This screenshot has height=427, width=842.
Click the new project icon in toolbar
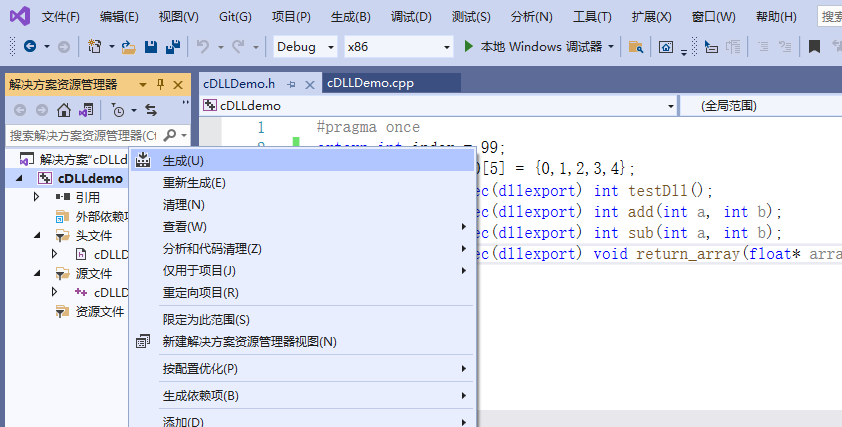pyautogui.click(x=95, y=47)
